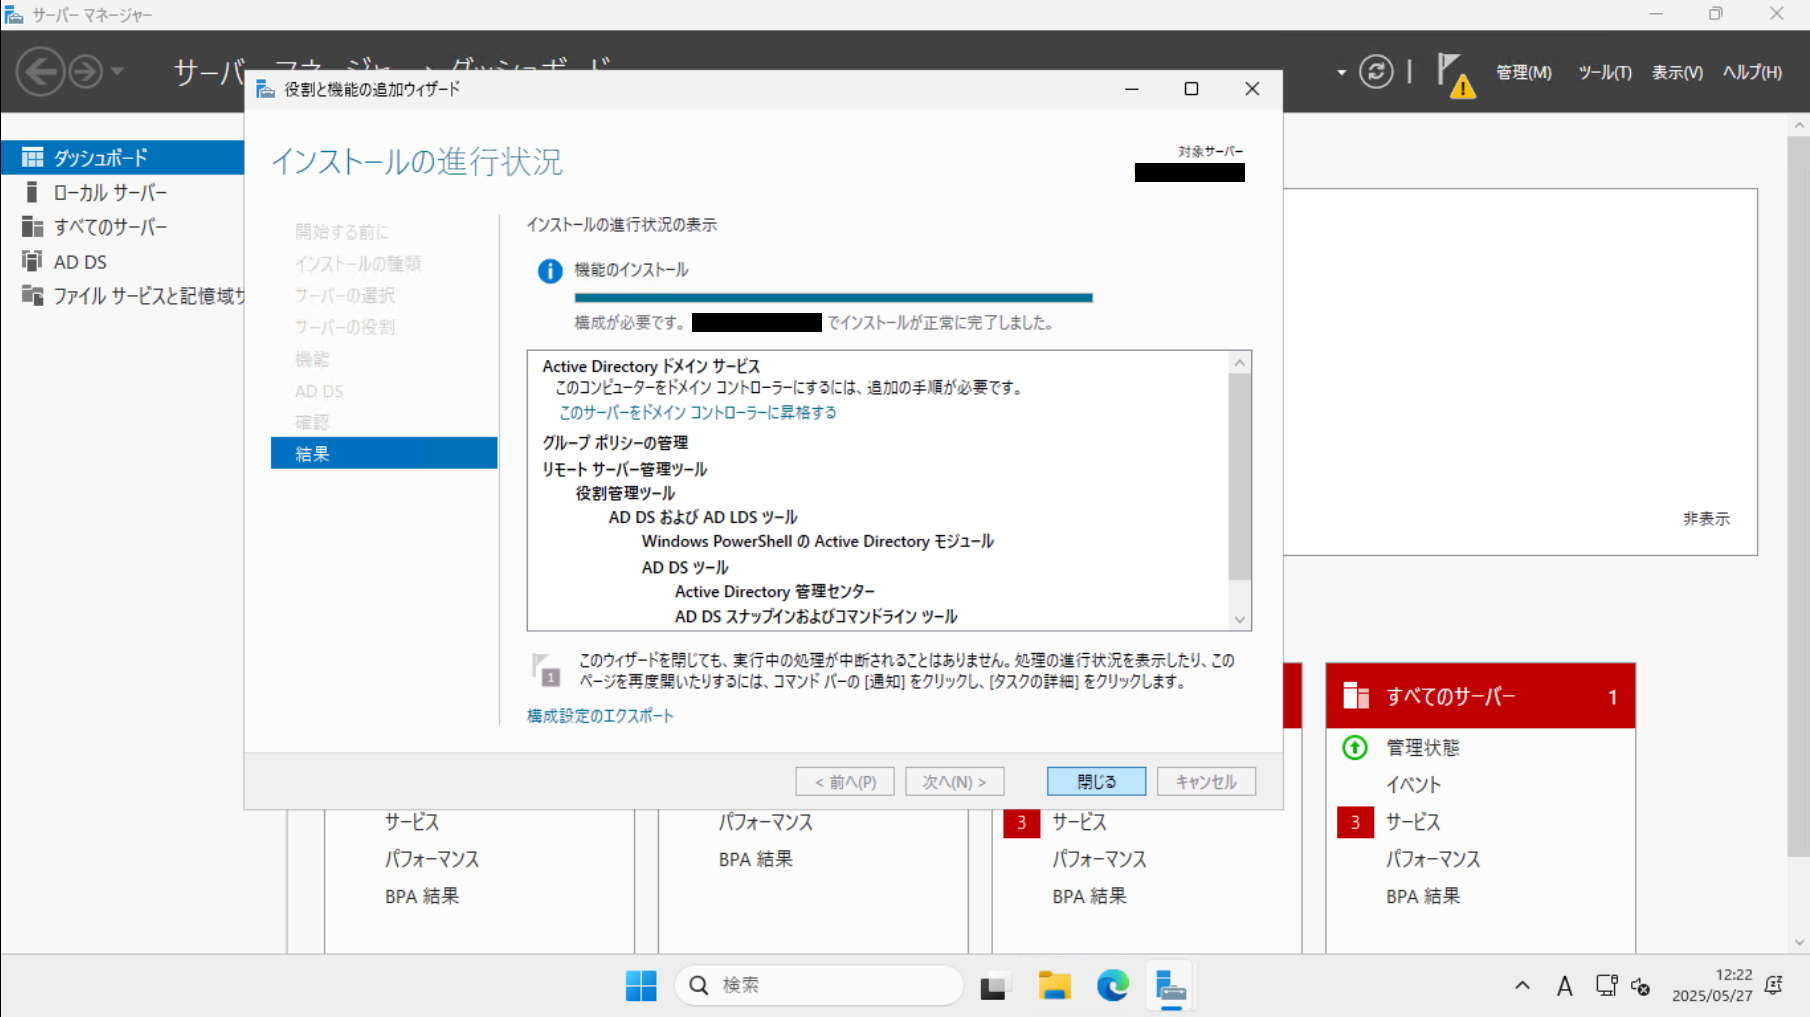Open the Windows Start menu
This screenshot has height=1017, width=1810.
click(641, 986)
